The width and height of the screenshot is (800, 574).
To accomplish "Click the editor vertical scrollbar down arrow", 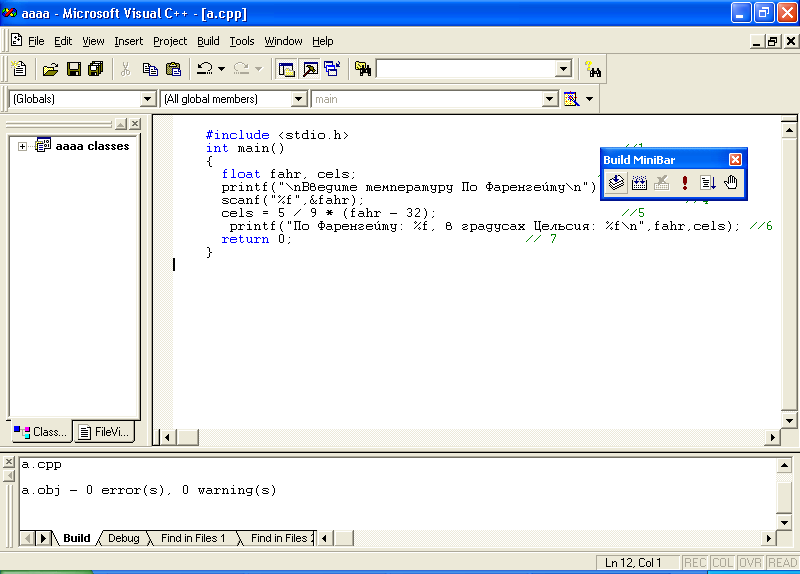I will pos(789,421).
